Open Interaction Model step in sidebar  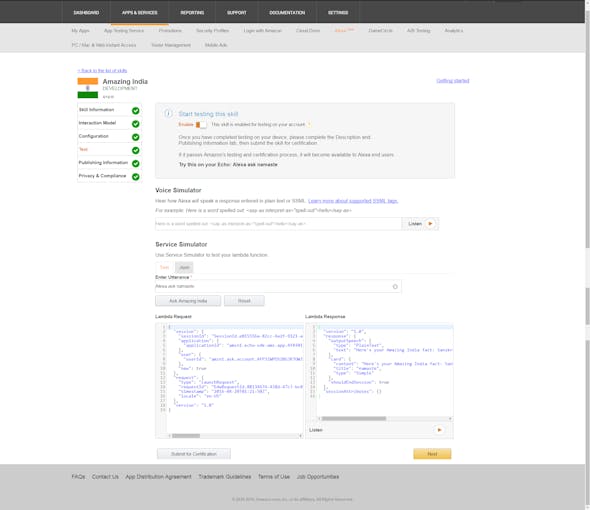[x=97, y=123]
